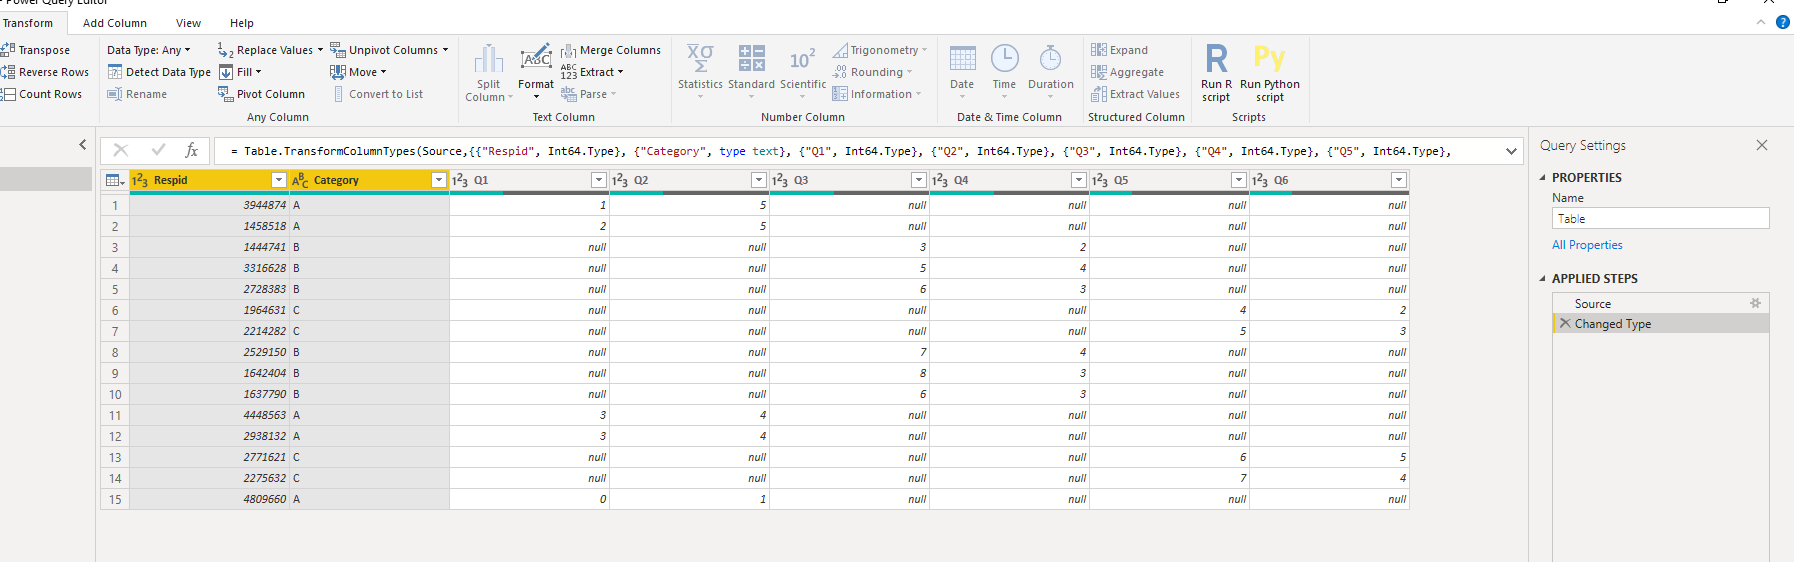
Task: Click All Properties link
Action: [x=1587, y=245]
